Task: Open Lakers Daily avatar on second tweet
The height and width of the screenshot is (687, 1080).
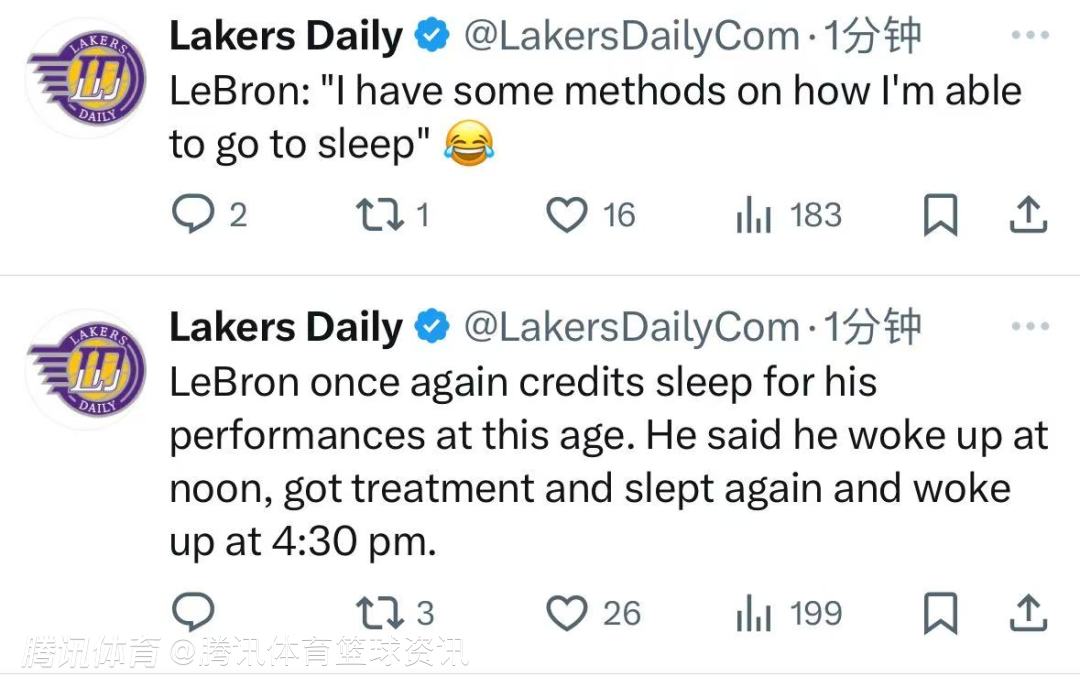Action: 87,369
